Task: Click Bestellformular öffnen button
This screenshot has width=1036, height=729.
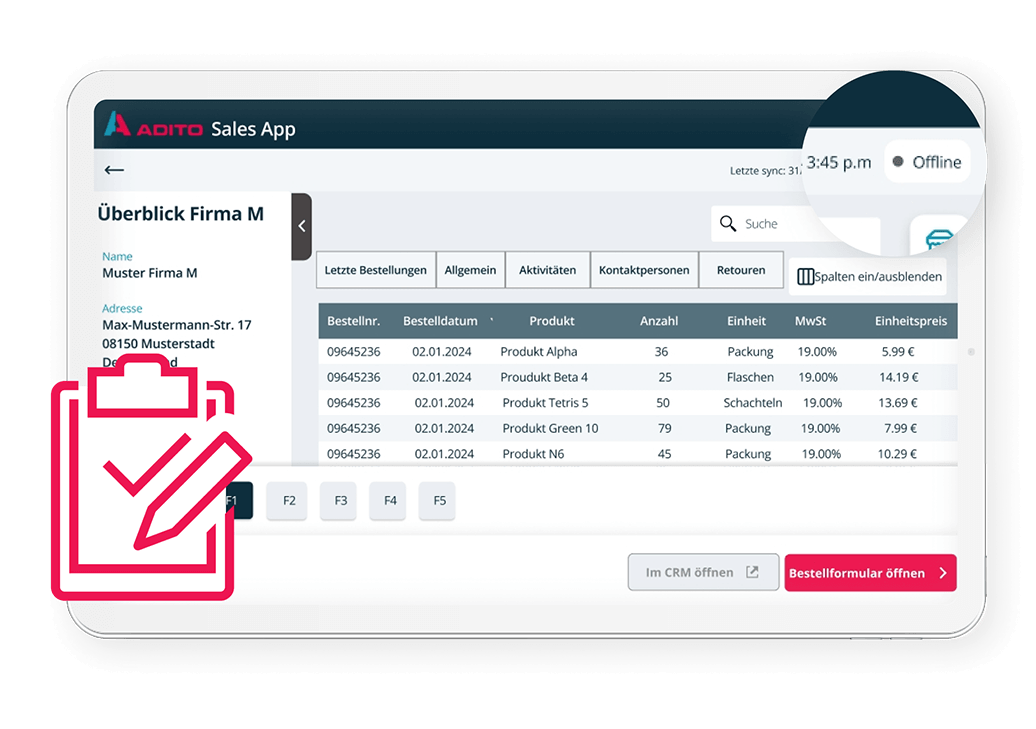Action: 870,573
